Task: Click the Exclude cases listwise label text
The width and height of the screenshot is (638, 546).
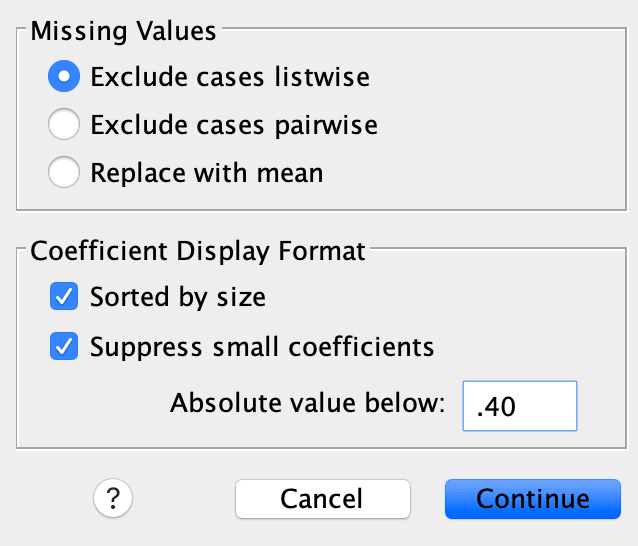Action: (230, 76)
